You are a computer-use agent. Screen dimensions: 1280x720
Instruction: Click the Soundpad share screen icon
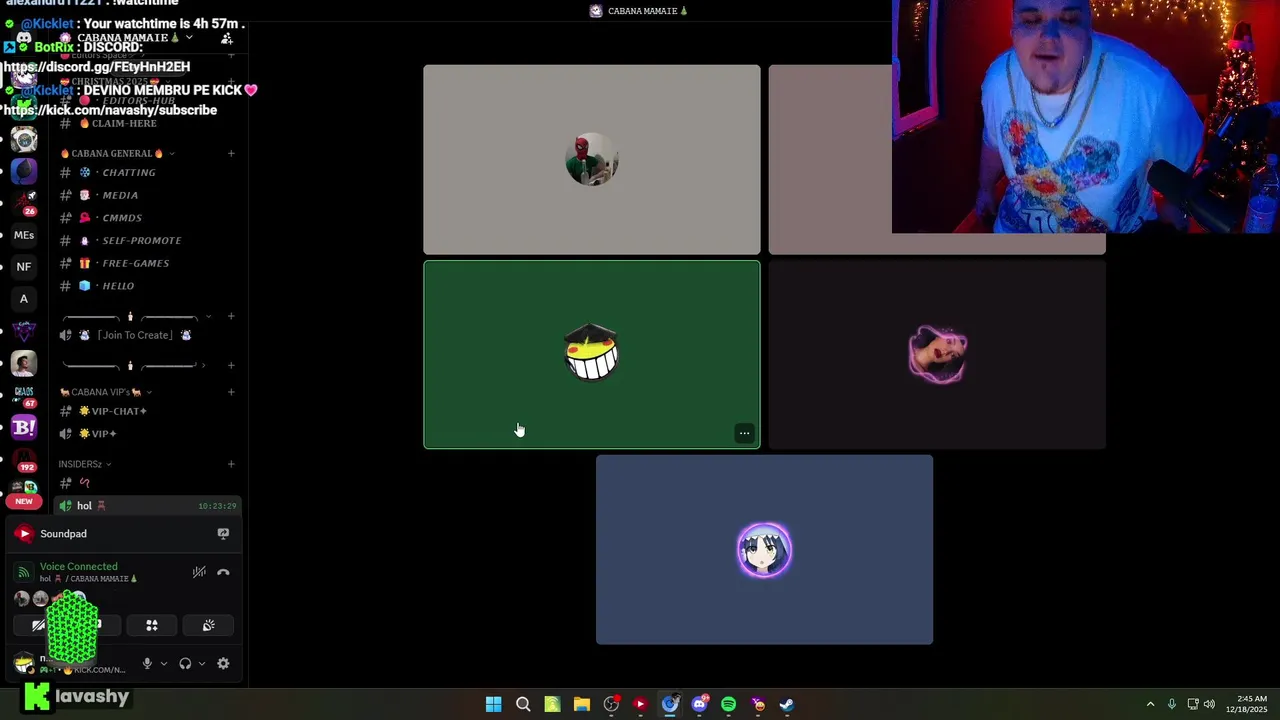point(223,534)
